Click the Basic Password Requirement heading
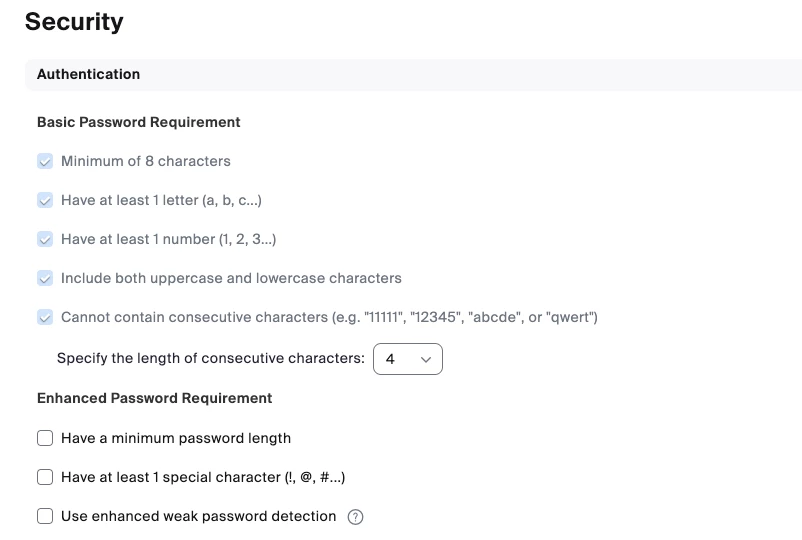The image size is (802, 540). coord(139,122)
